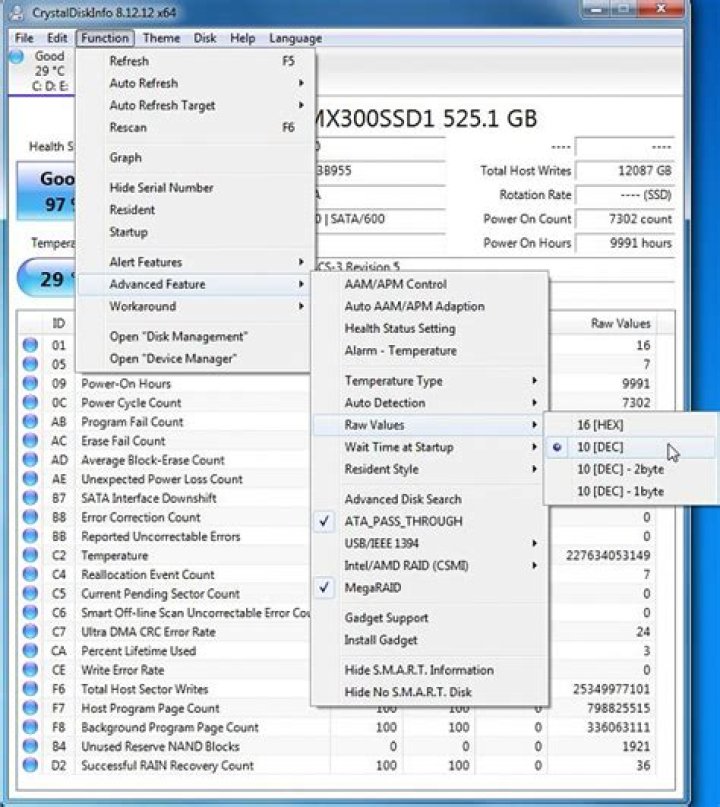
Task: Click status circle for D2 Successful RAIN Recovery
Action: pos(30,765)
